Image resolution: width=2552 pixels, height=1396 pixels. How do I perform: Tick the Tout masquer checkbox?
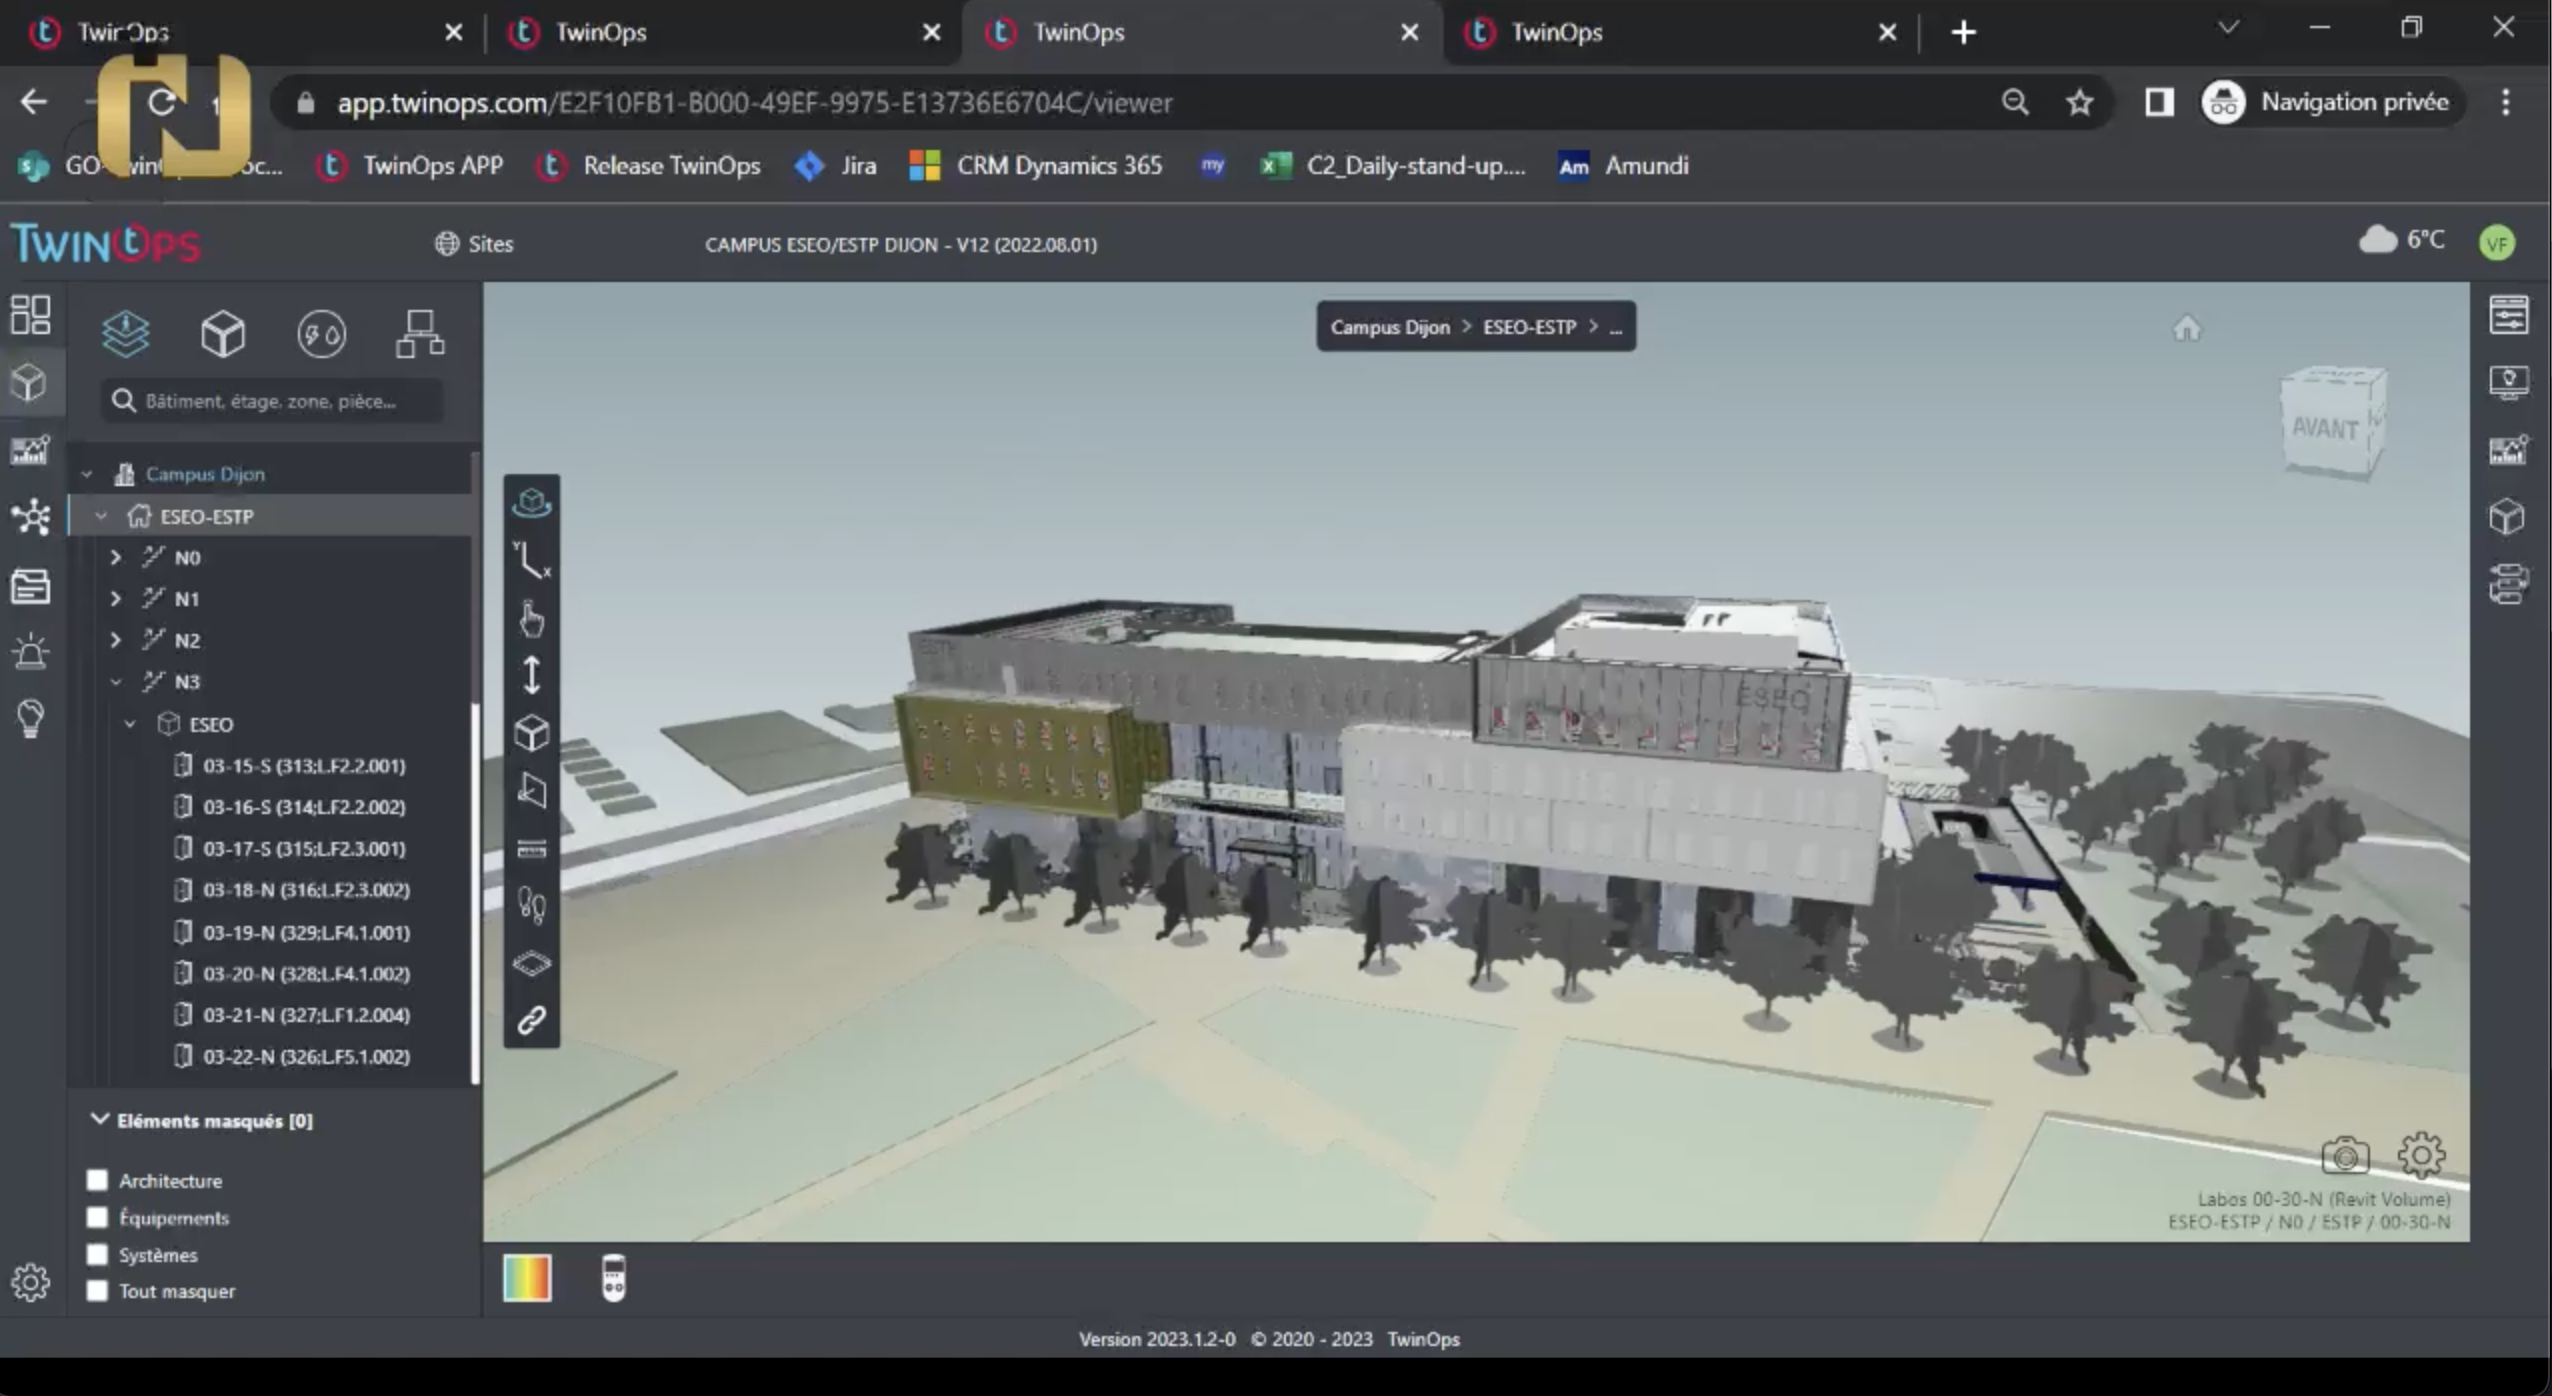(x=97, y=1291)
